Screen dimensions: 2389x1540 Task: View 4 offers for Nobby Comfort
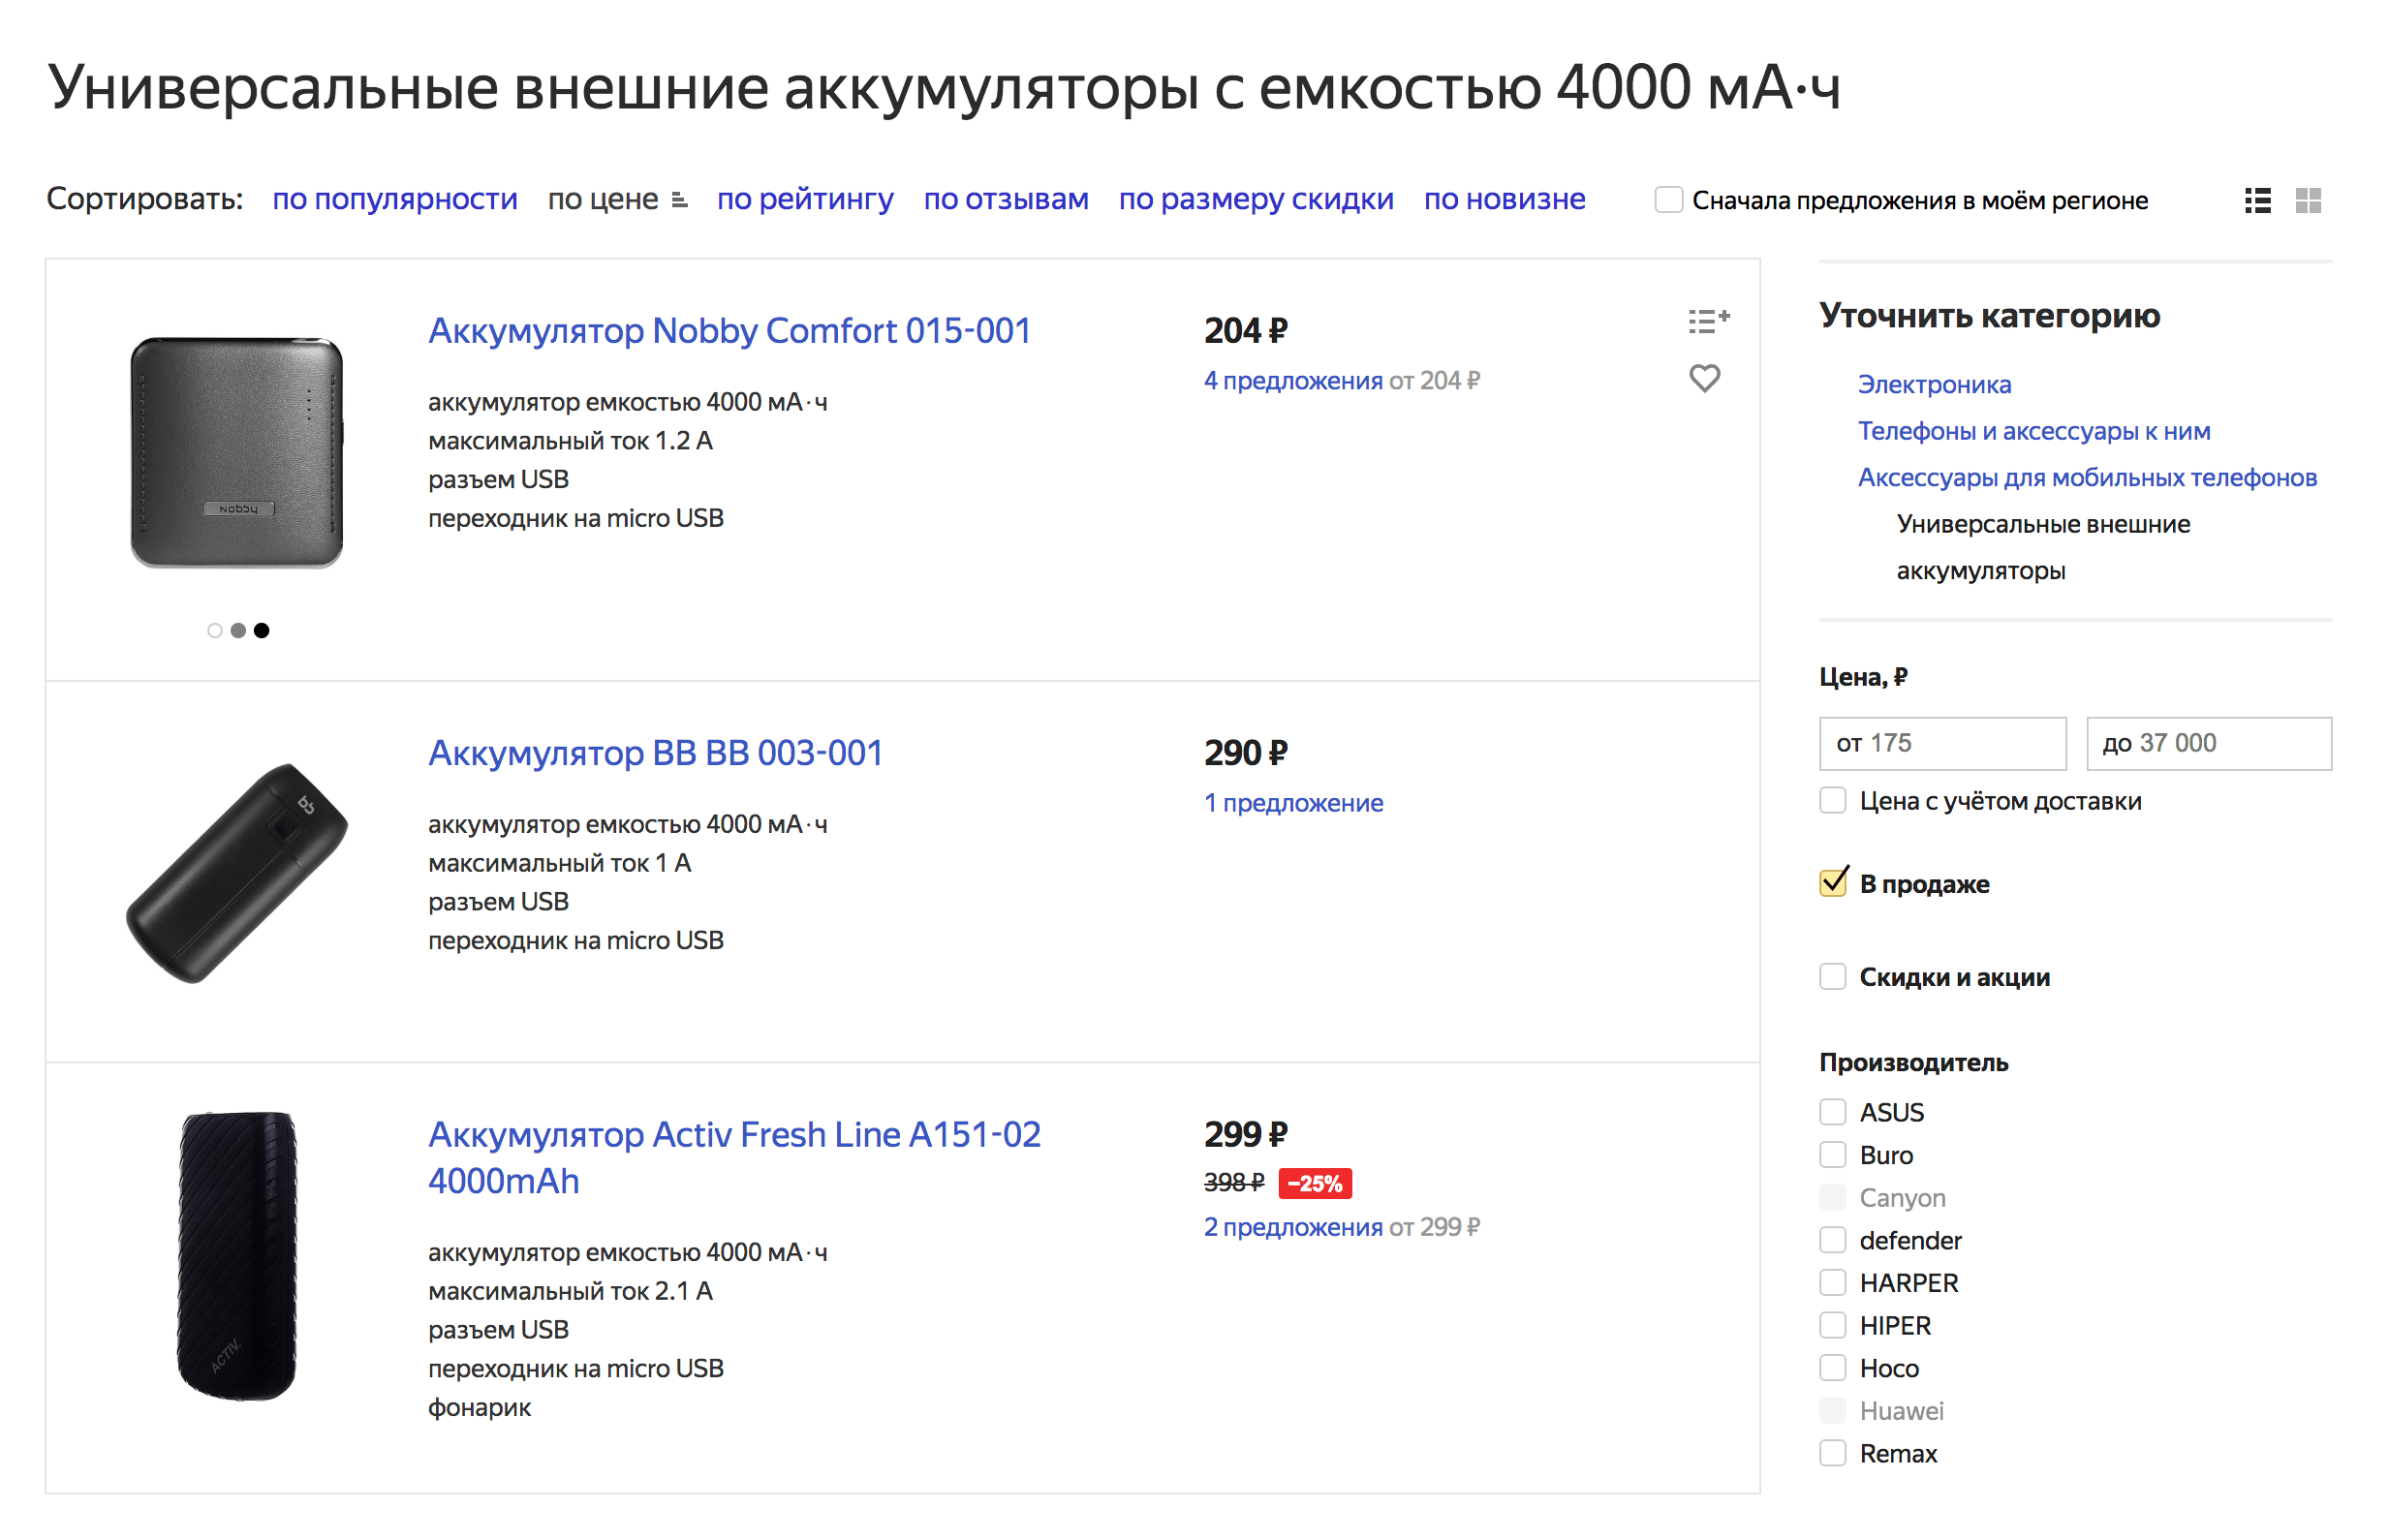tap(1292, 380)
